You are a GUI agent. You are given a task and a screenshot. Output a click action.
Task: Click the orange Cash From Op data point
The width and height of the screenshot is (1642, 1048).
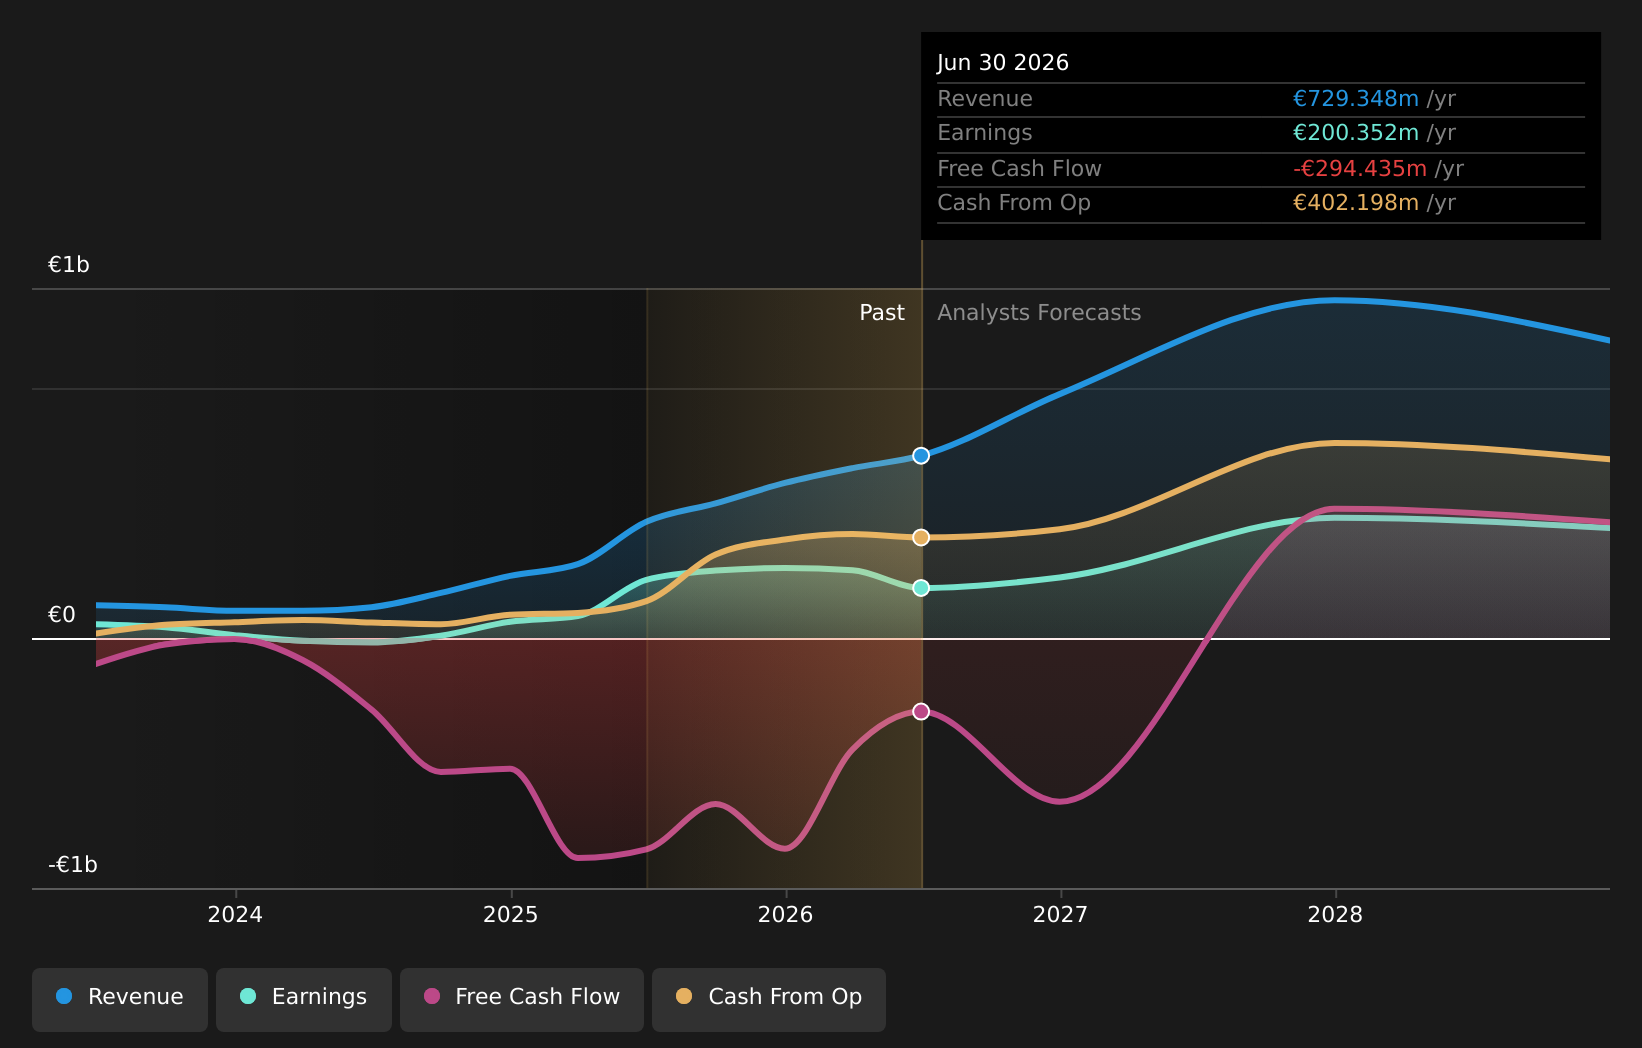tap(921, 538)
